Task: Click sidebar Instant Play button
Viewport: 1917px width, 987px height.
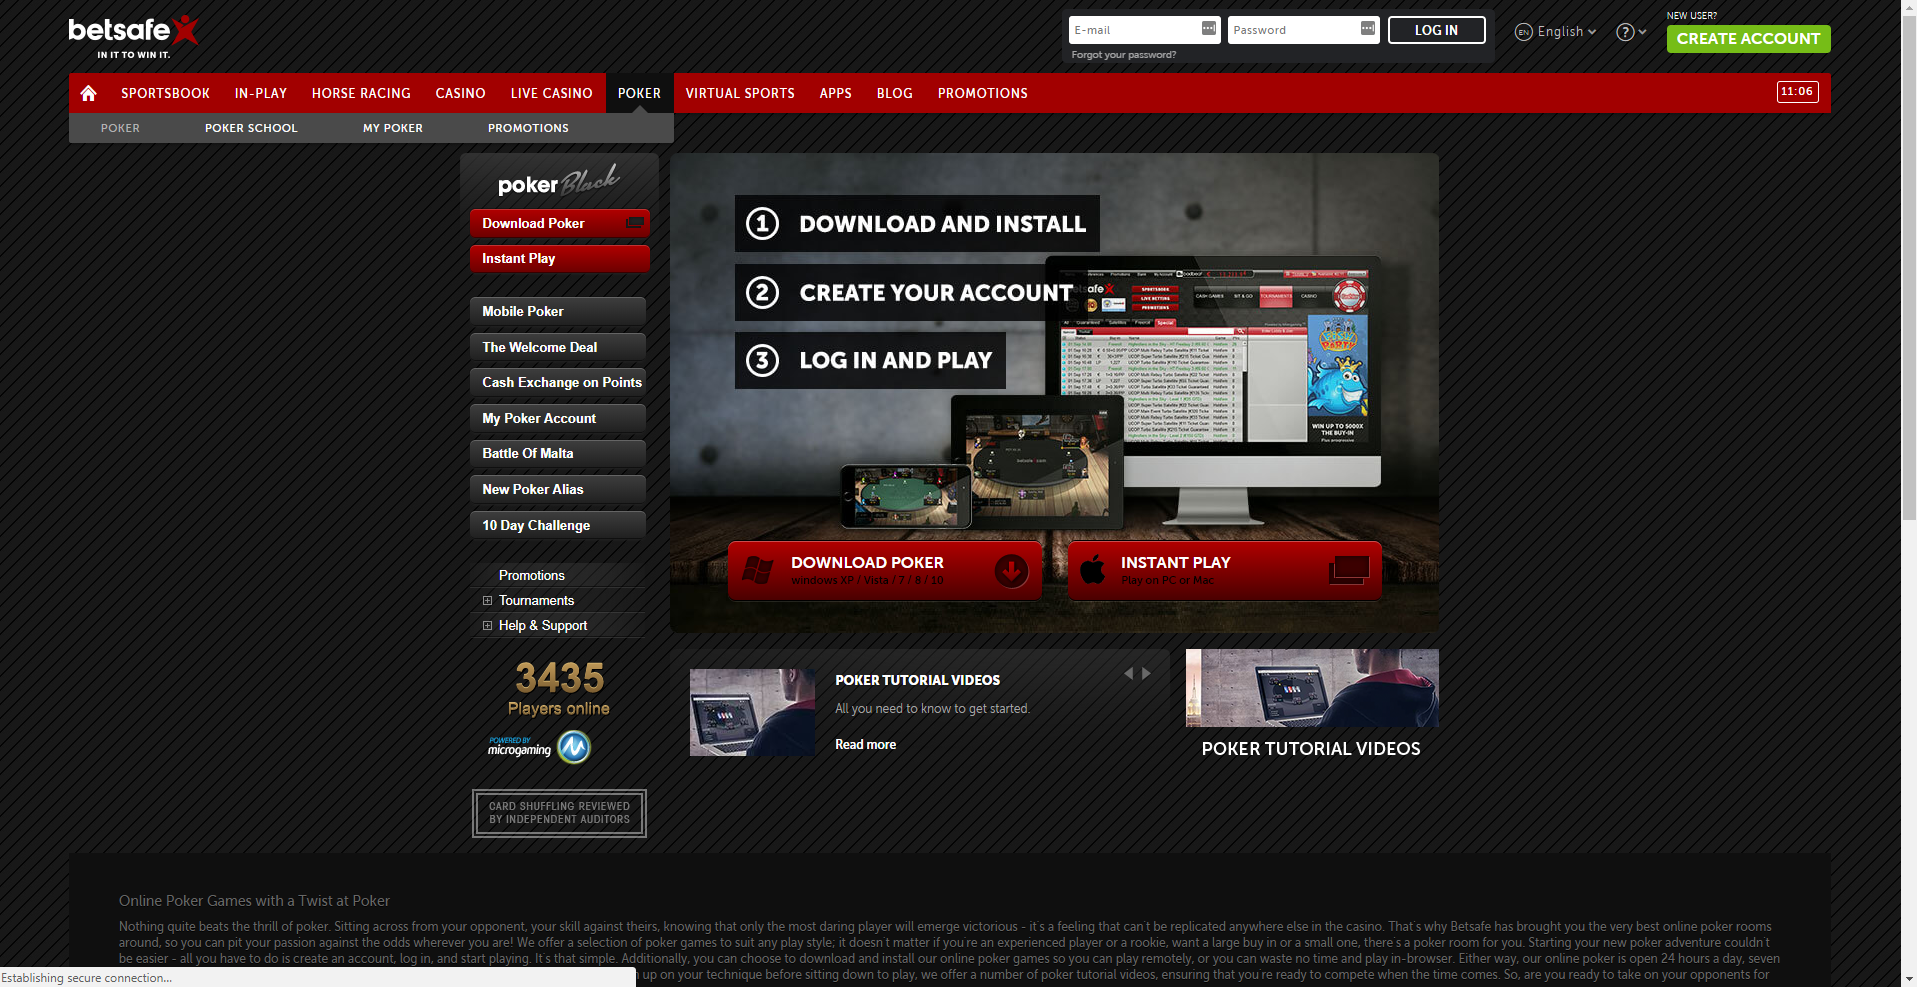Action: click(x=559, y=258)
